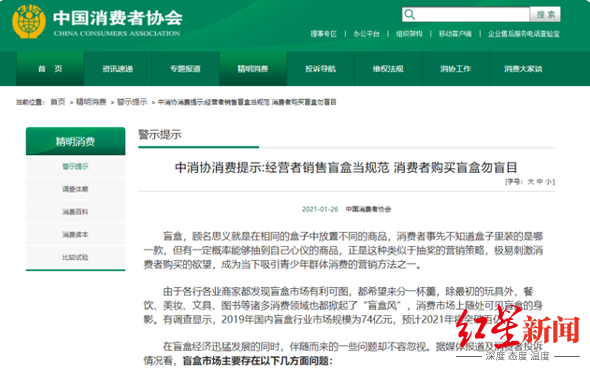Open the 移动客户端 link
590x372 pixels.
455,34
